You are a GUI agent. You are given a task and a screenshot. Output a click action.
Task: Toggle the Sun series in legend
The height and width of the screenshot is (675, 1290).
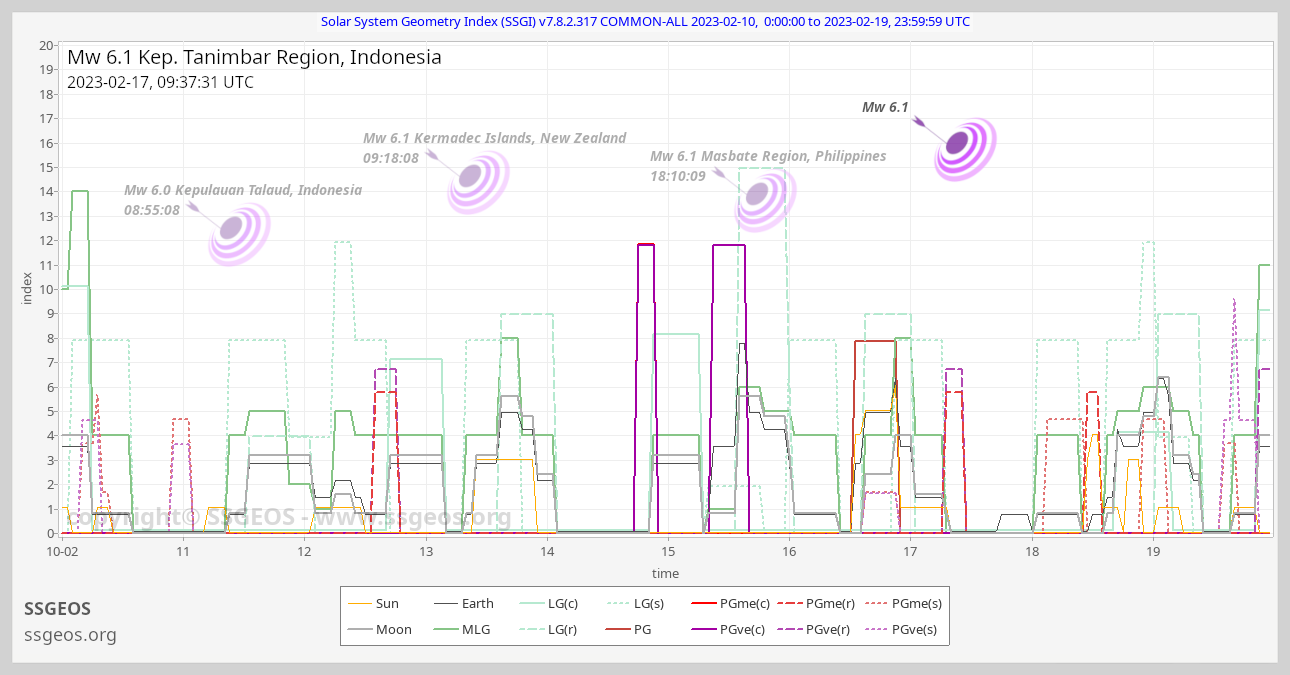372,603
